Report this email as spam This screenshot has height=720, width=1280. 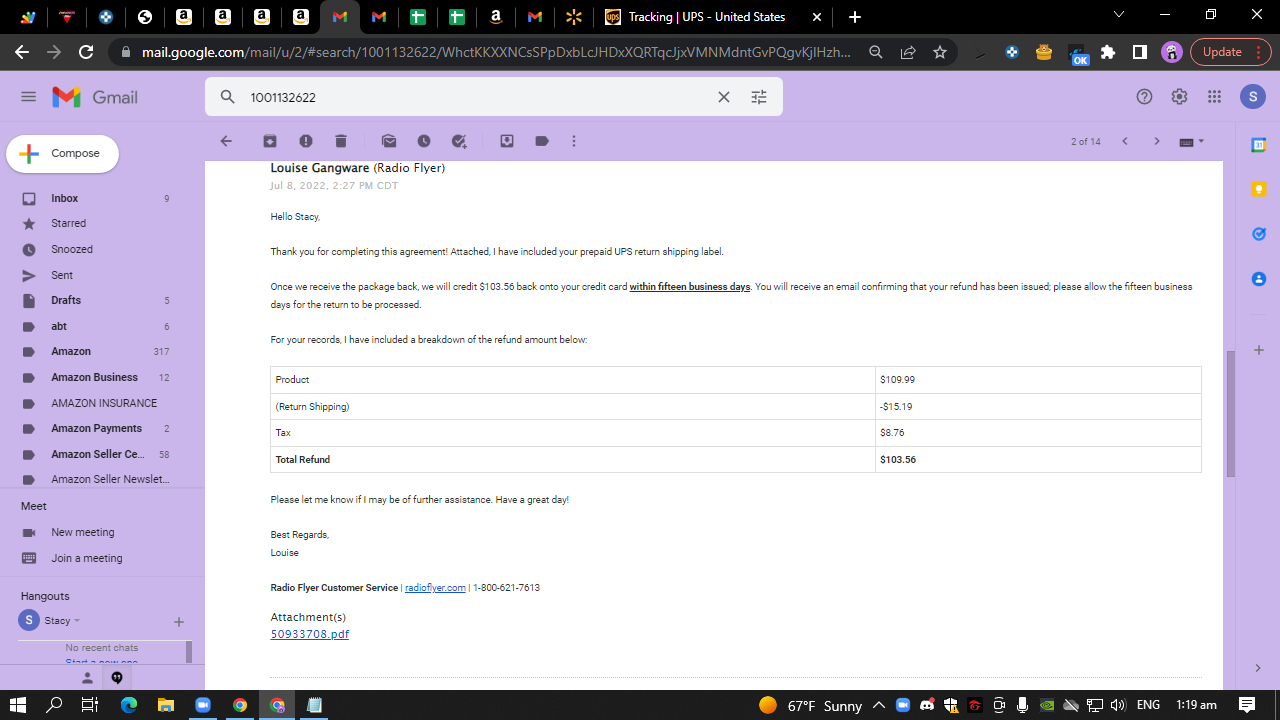coord(306,142)
